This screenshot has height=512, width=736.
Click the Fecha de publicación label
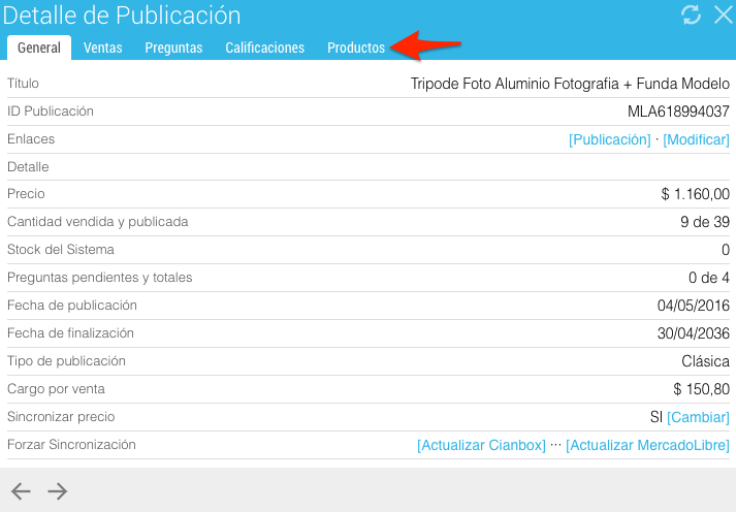(72, 305)
